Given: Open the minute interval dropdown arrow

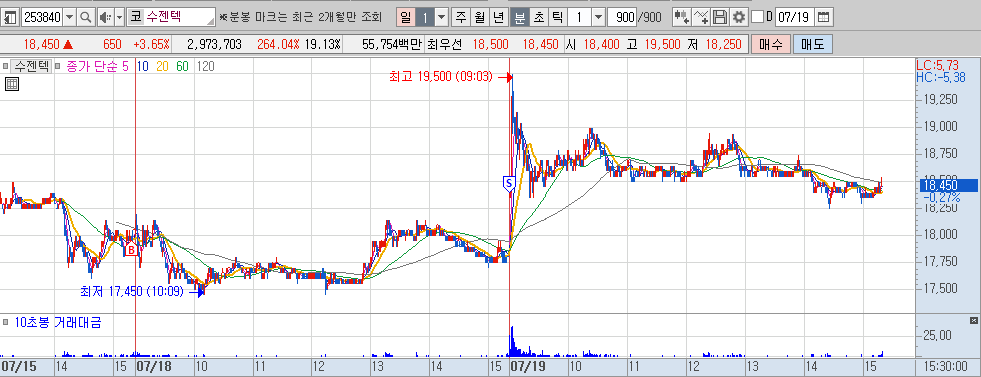Looking at the screenshot, I should click(x=599, y=17).
